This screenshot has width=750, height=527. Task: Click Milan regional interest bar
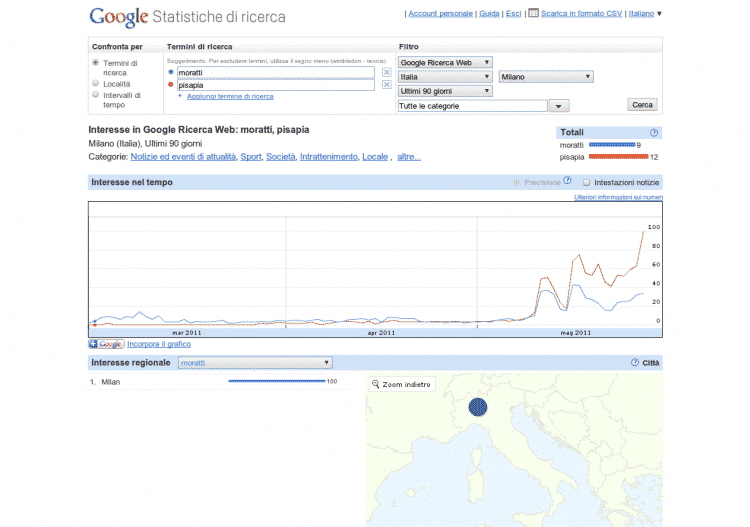coord(277,381)
